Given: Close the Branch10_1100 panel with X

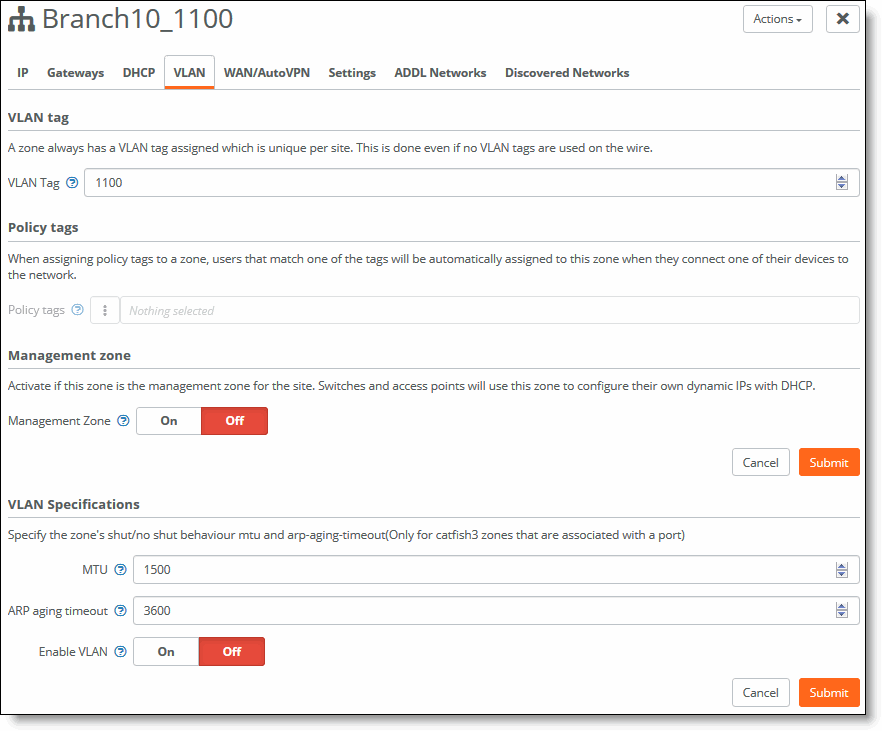Looking at the screenshot, I should click(x=842, y=19).
